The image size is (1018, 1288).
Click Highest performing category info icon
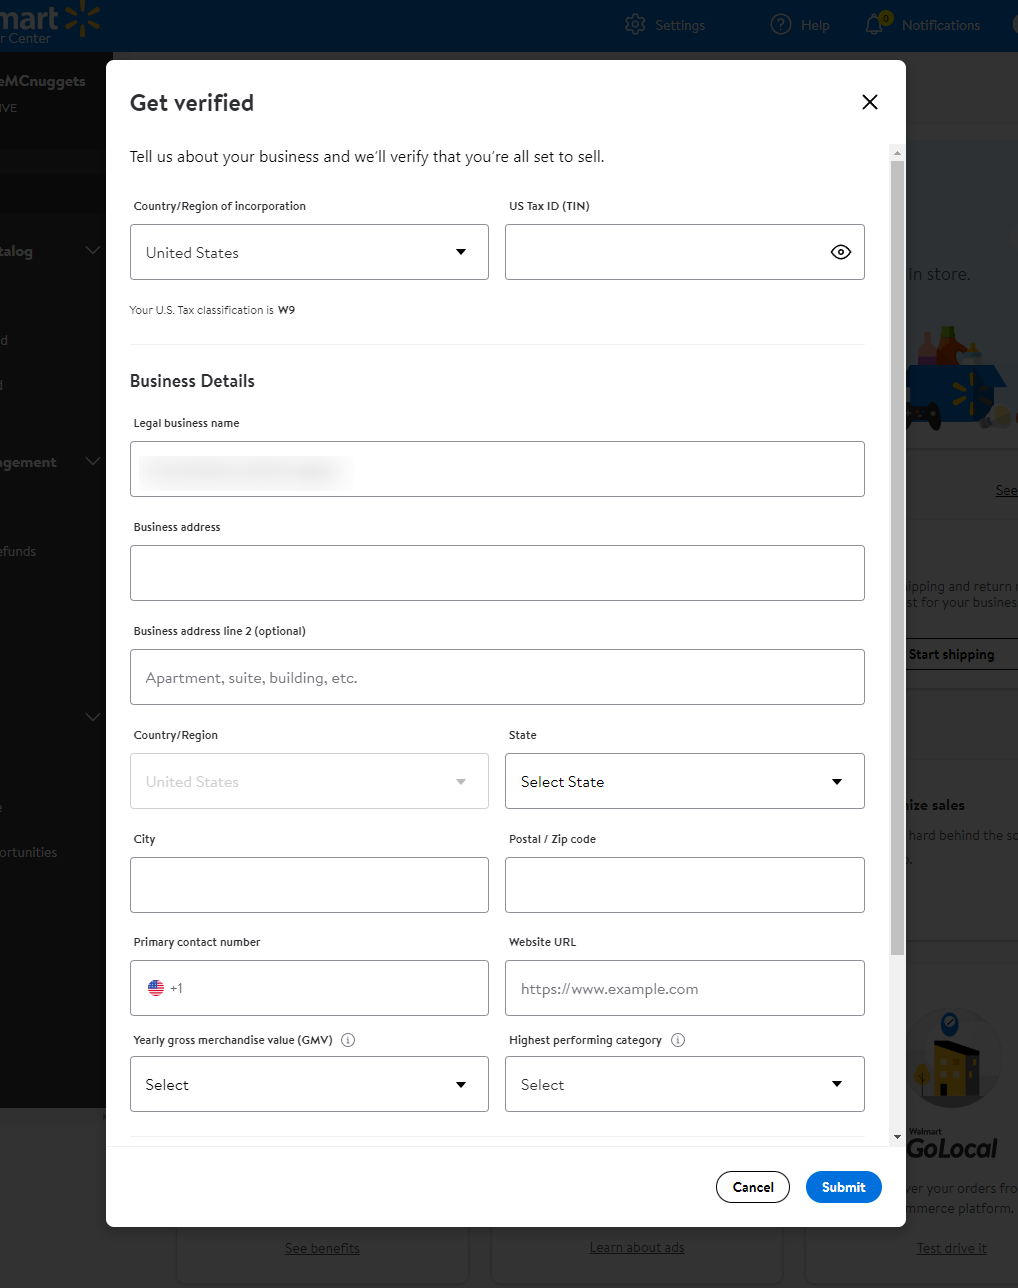(x=678, y=1040)
